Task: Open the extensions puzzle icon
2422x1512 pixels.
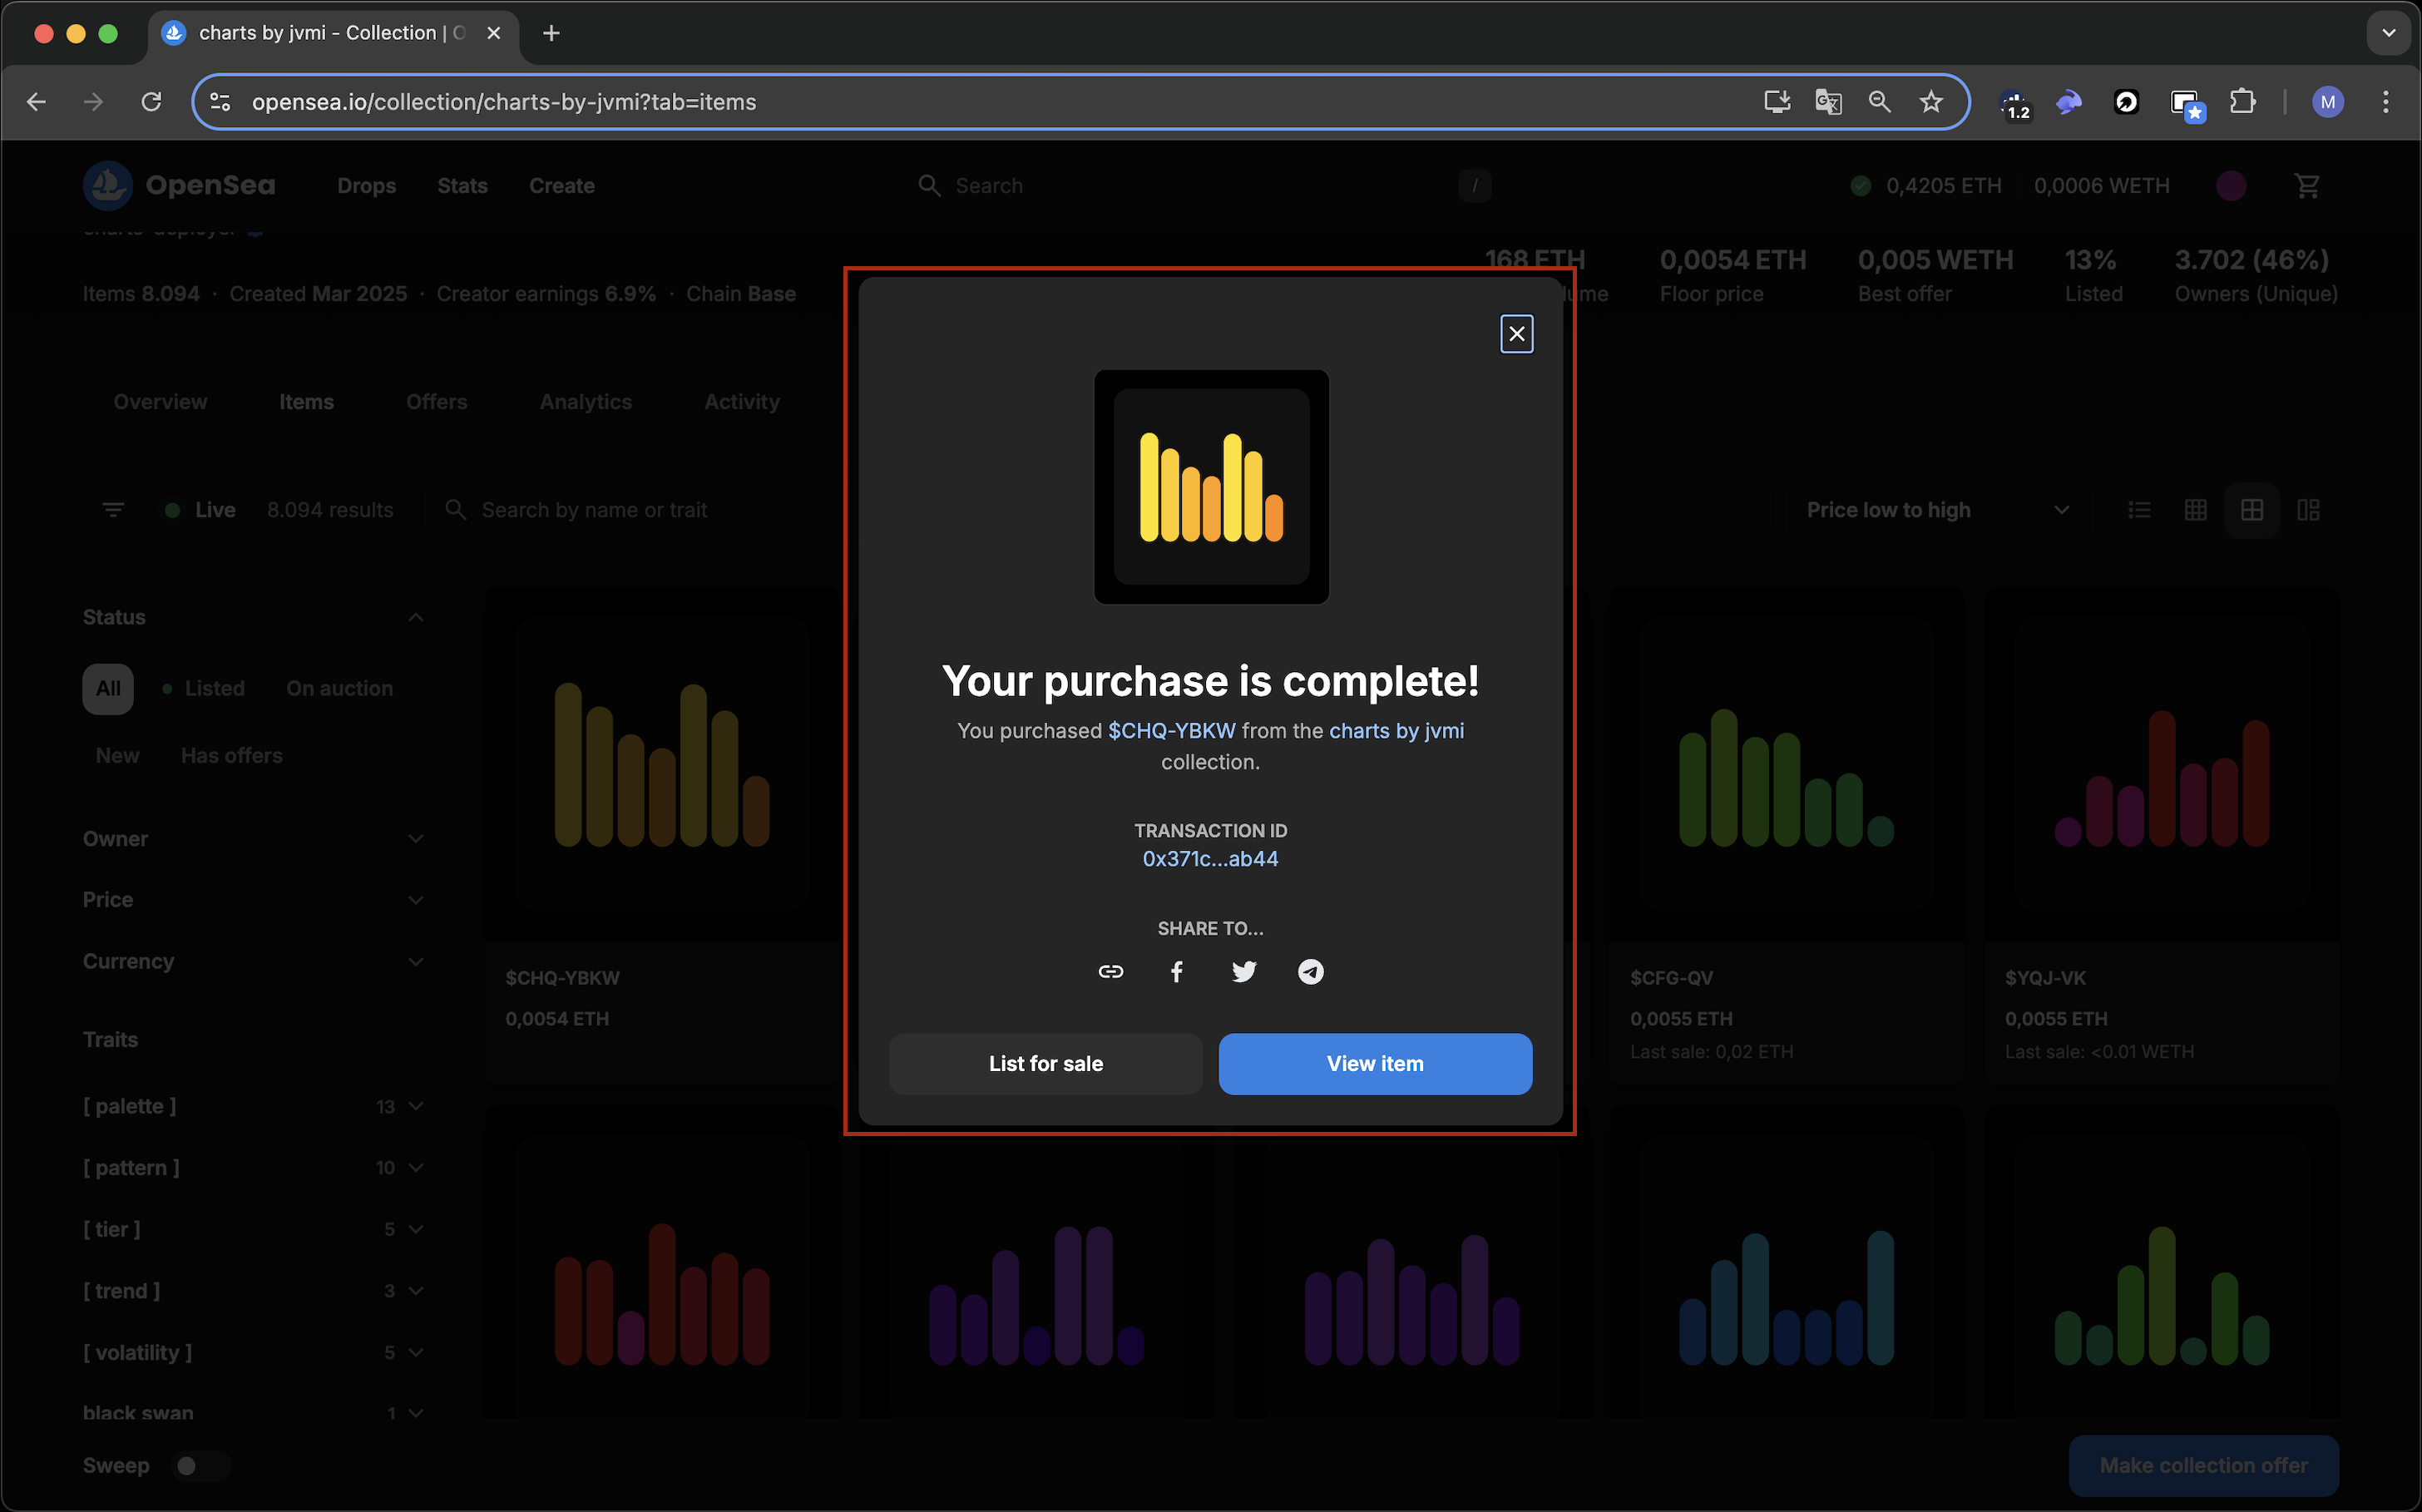Action: coord(2242,102)
